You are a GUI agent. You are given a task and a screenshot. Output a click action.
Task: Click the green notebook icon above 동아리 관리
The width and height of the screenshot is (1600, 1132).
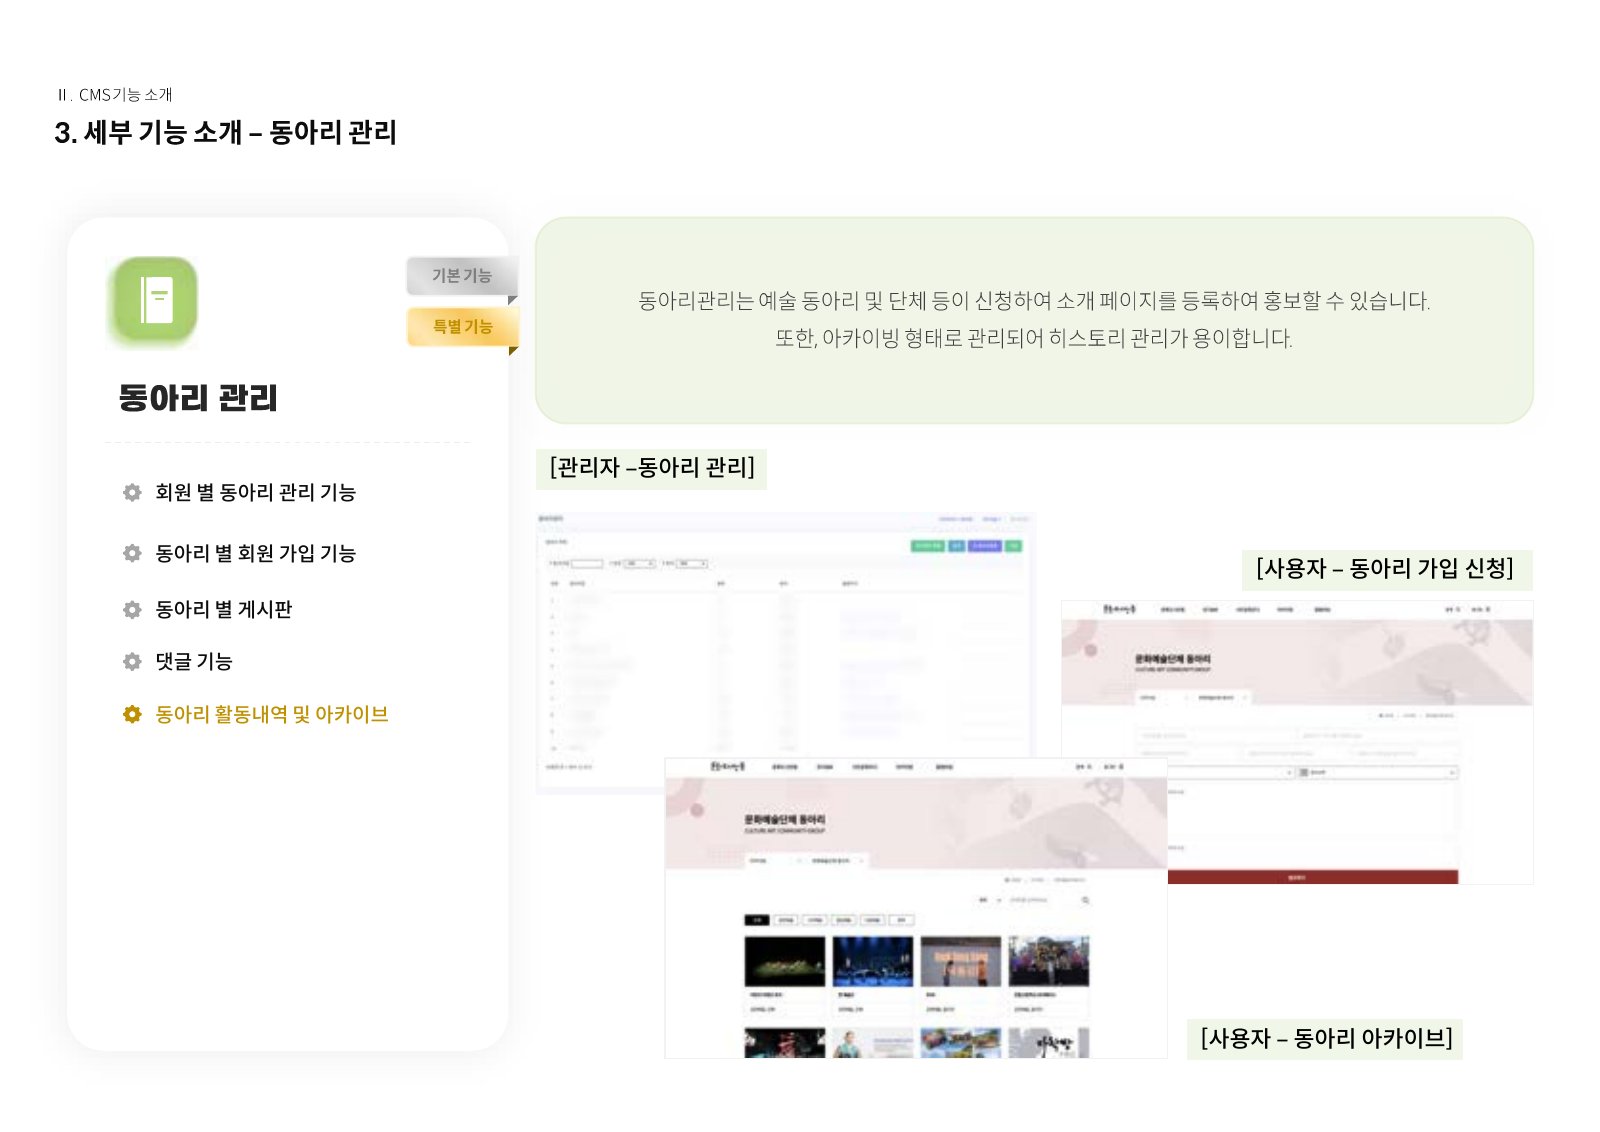point(153,300)
